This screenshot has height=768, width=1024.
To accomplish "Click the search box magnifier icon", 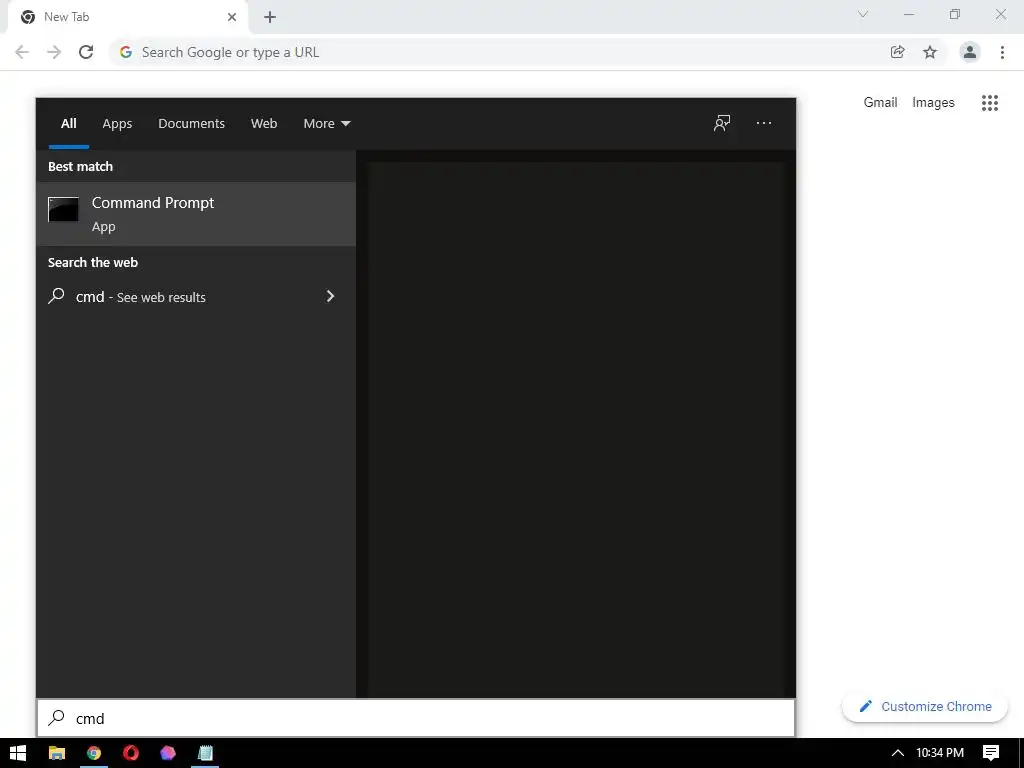I will [56, 718].
